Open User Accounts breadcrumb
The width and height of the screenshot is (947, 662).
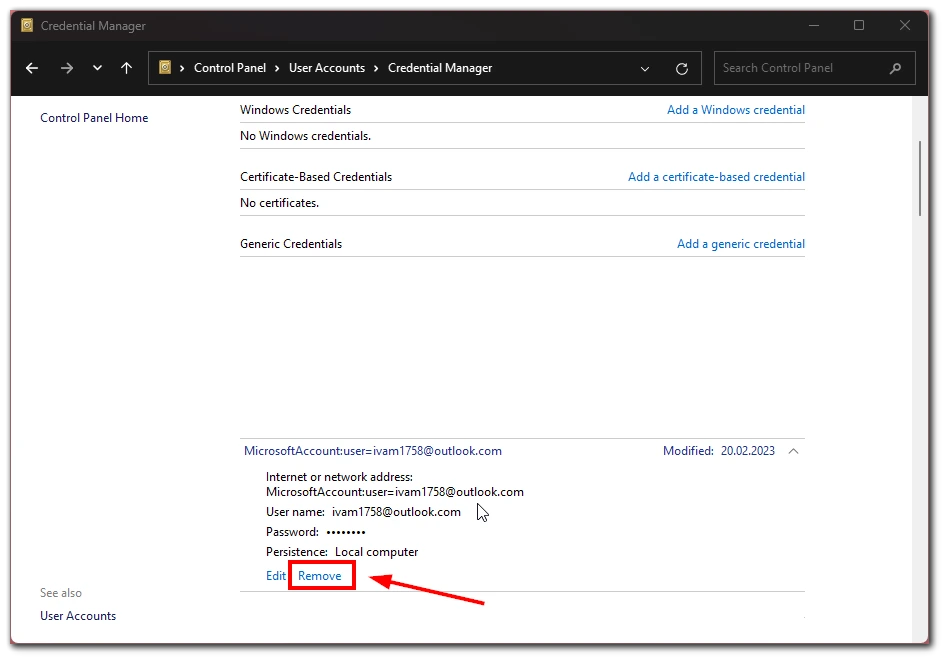[x=327, y=68]
